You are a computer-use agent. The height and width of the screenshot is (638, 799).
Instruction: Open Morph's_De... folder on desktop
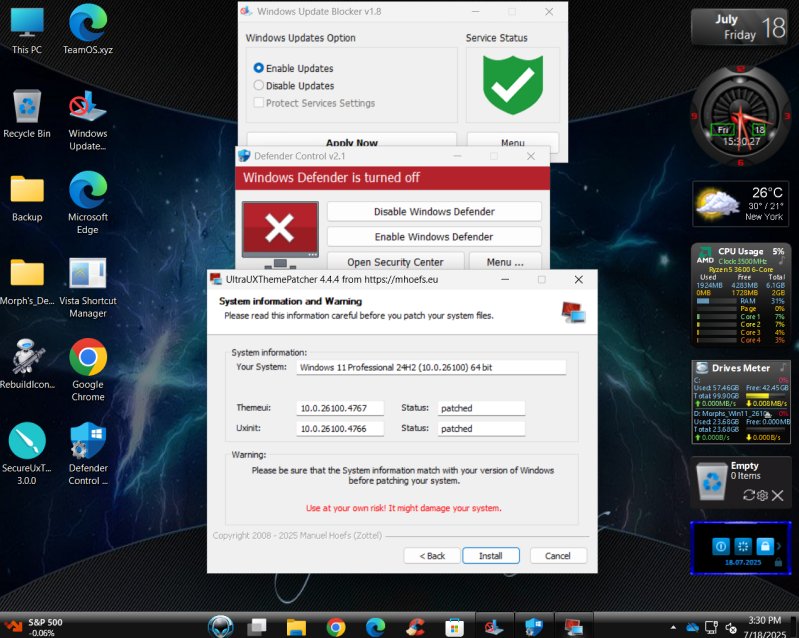(x=27, y=281)
